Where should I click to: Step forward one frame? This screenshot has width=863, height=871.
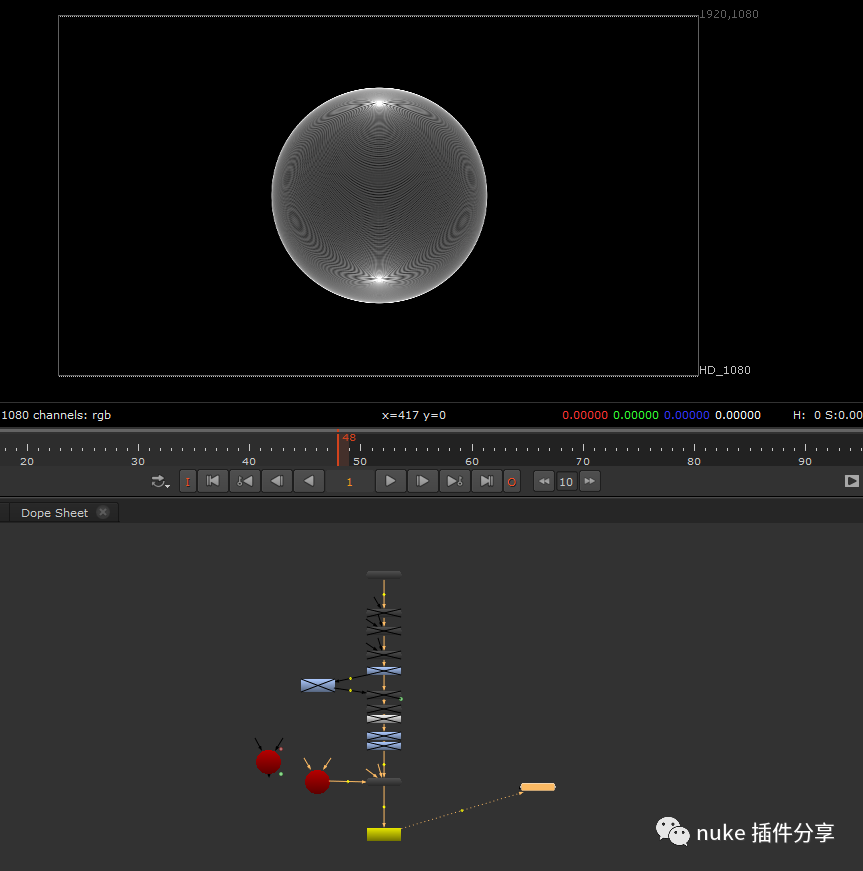click(x=422, y=481)
